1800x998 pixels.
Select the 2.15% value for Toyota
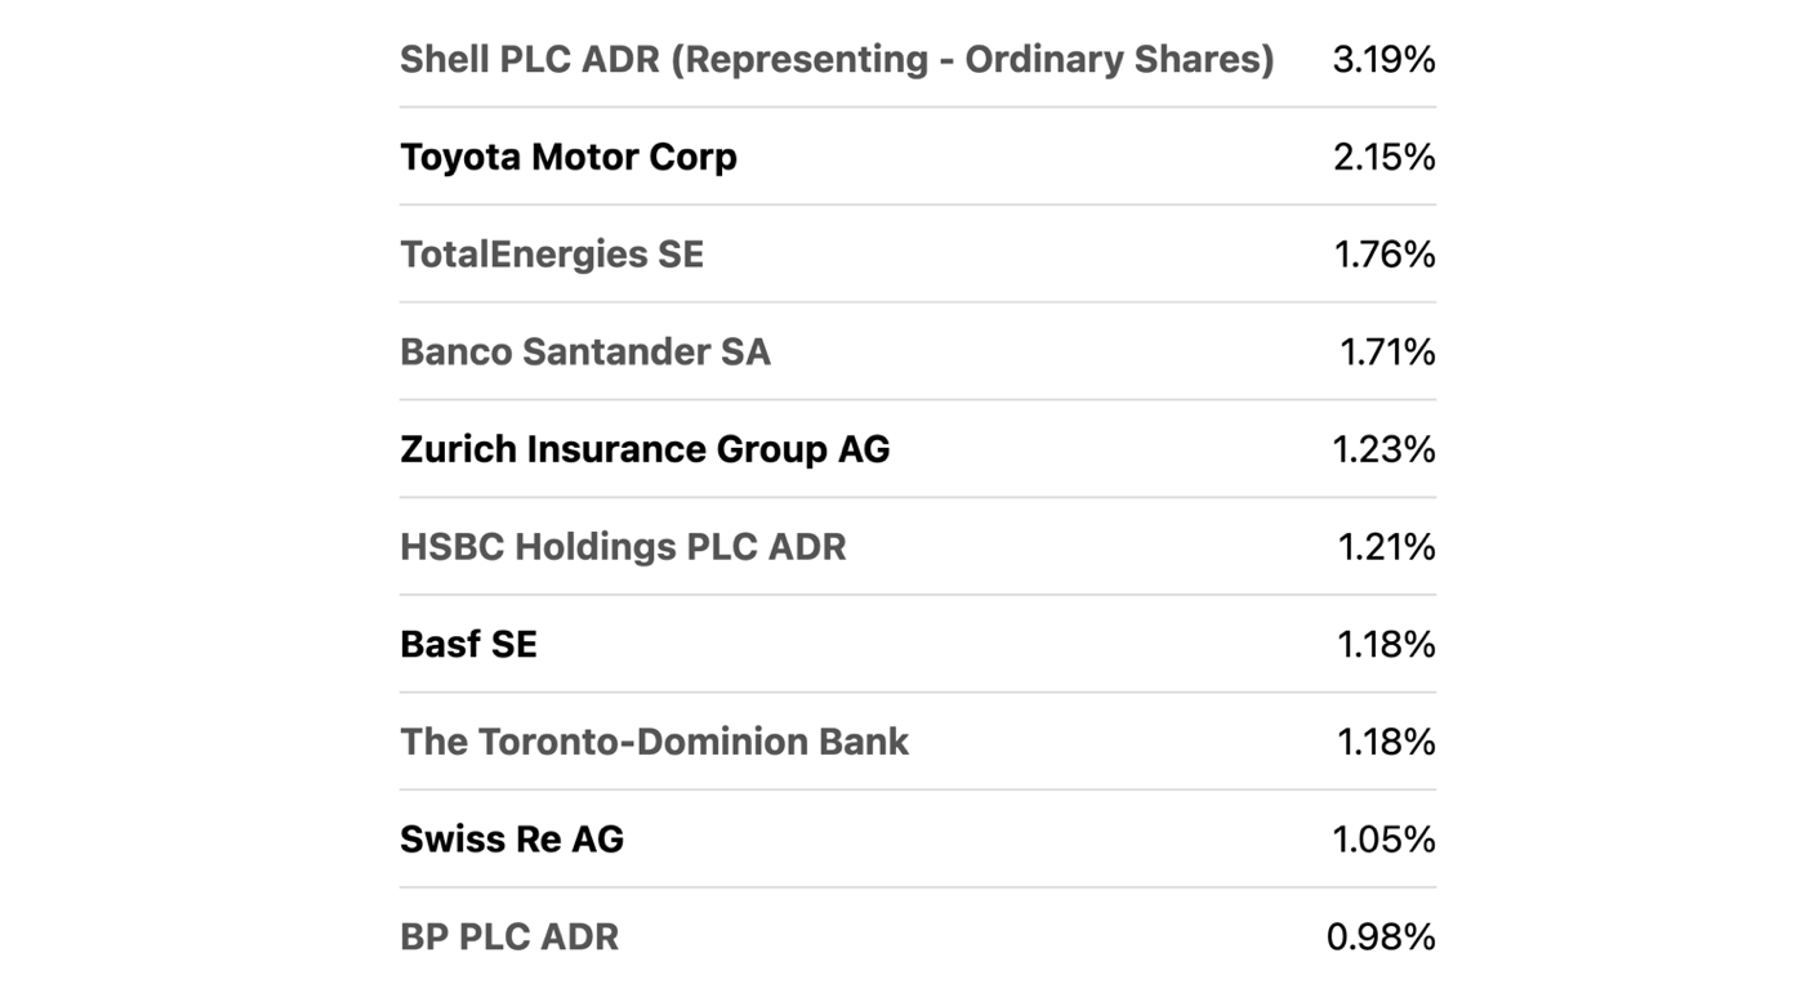[1383, 157]
